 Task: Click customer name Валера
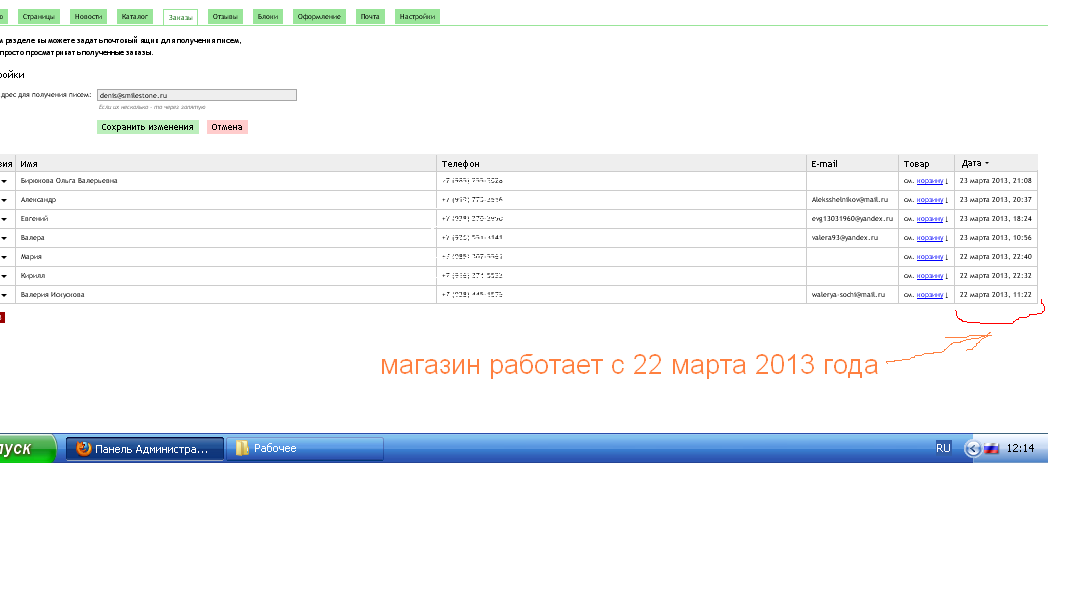pyautogui.click(x=32, y=237)
